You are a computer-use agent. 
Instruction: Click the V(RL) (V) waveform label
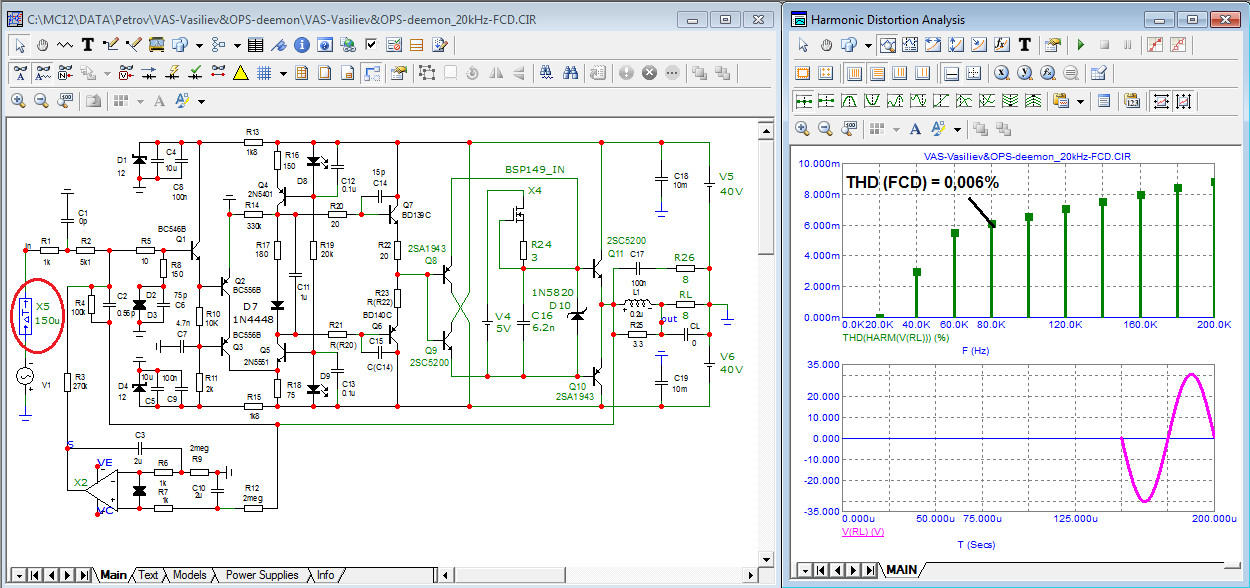864,532
